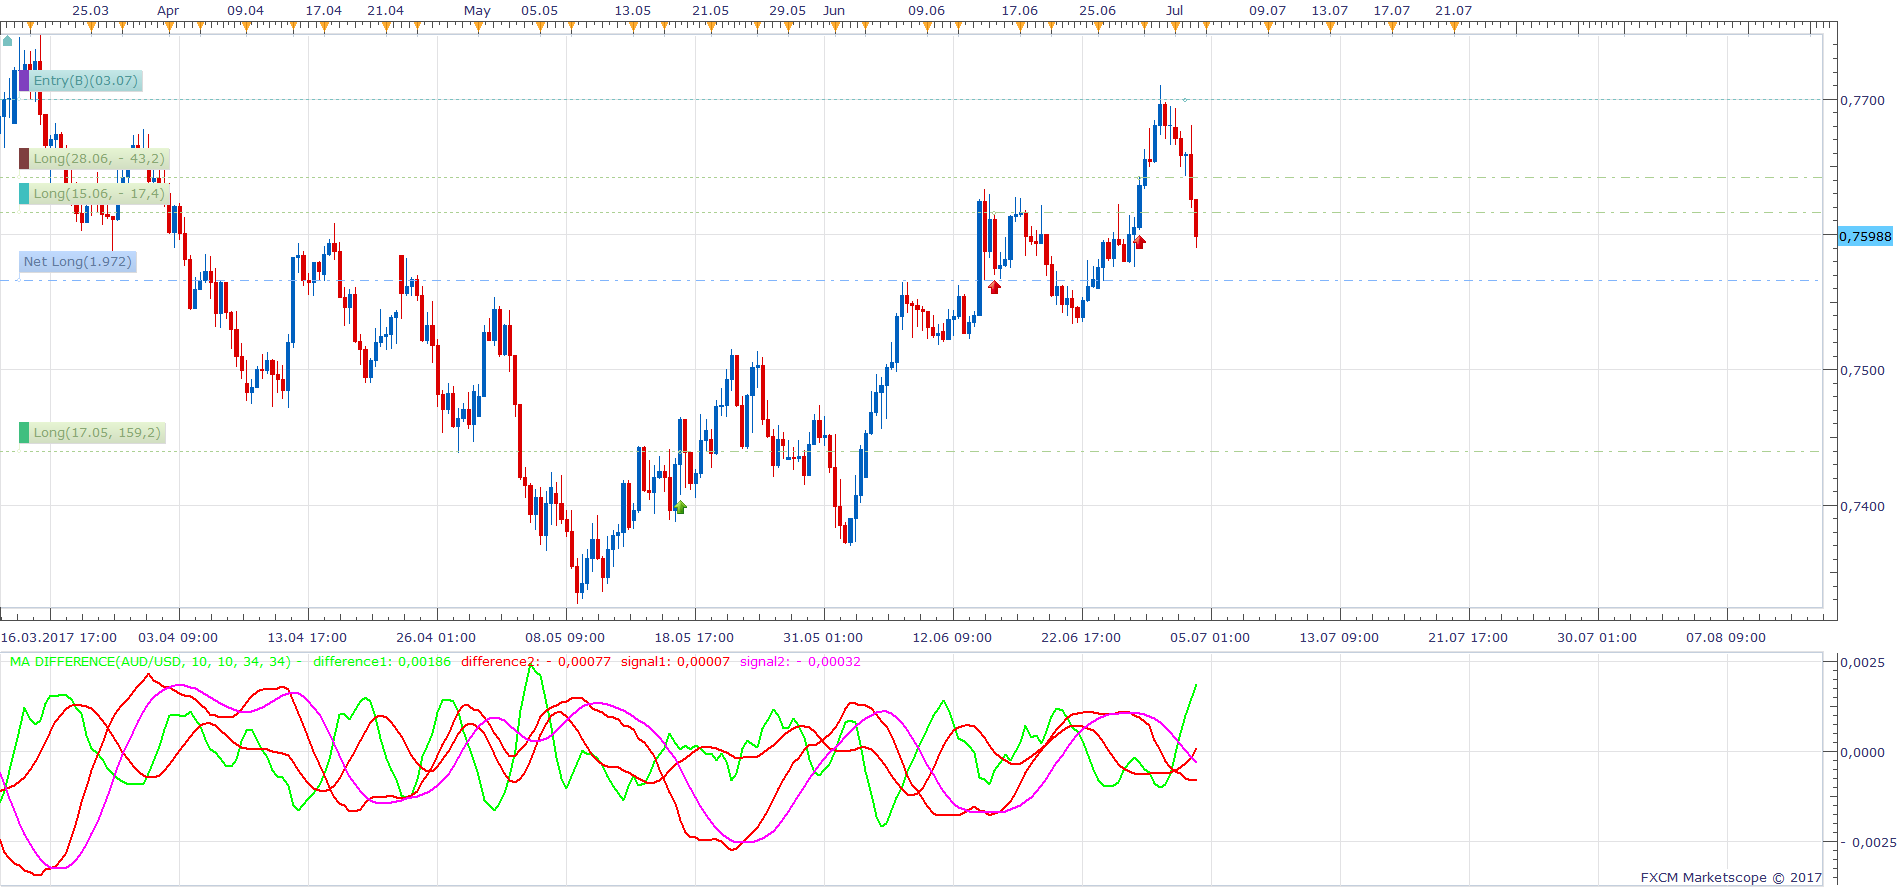
Task: Click the orange marker under 17.04 date
Action: click(x=324, y=28)
